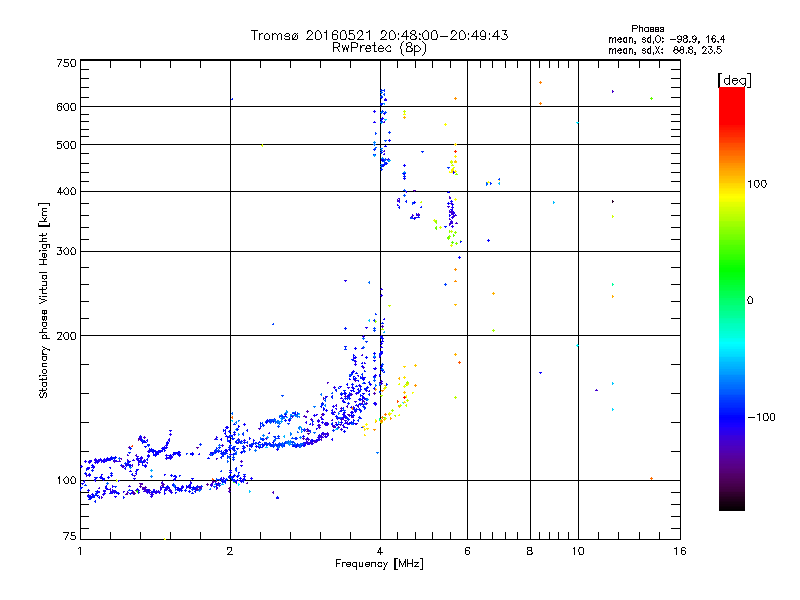This screenshot has width=800, height=600.
Task: Click the y-axis tick label '100'
Action: point(66,480)
